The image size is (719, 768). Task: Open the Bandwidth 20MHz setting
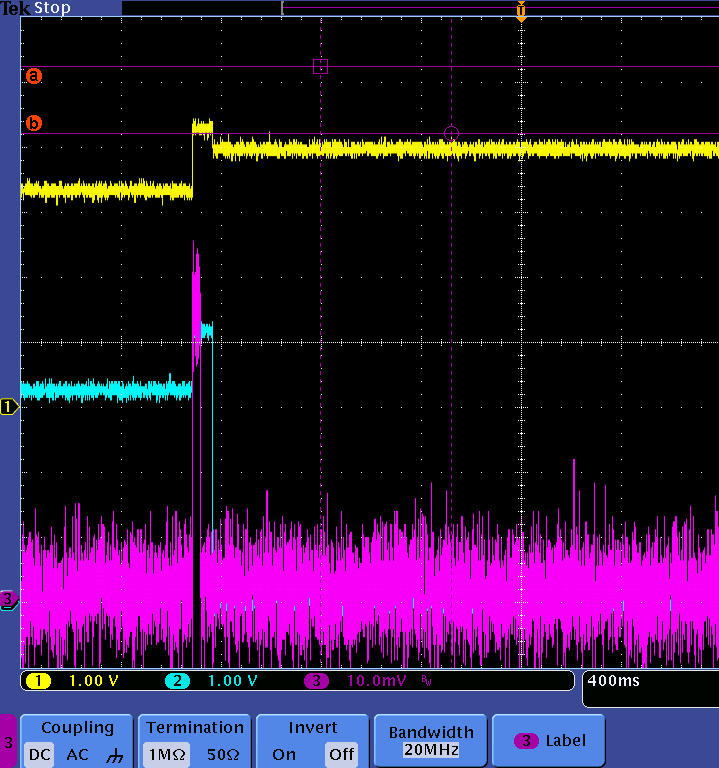pyautogui.click(x=431, y=741)
